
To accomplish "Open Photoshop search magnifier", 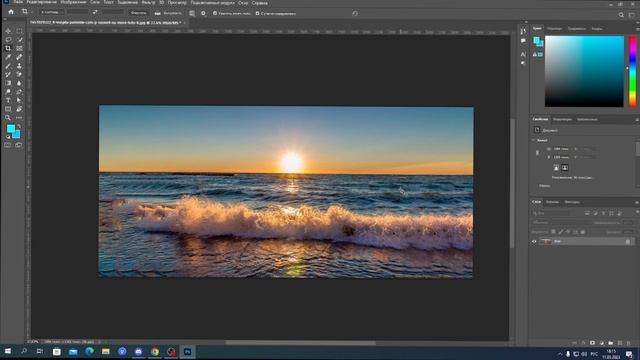I will point(621,15).
